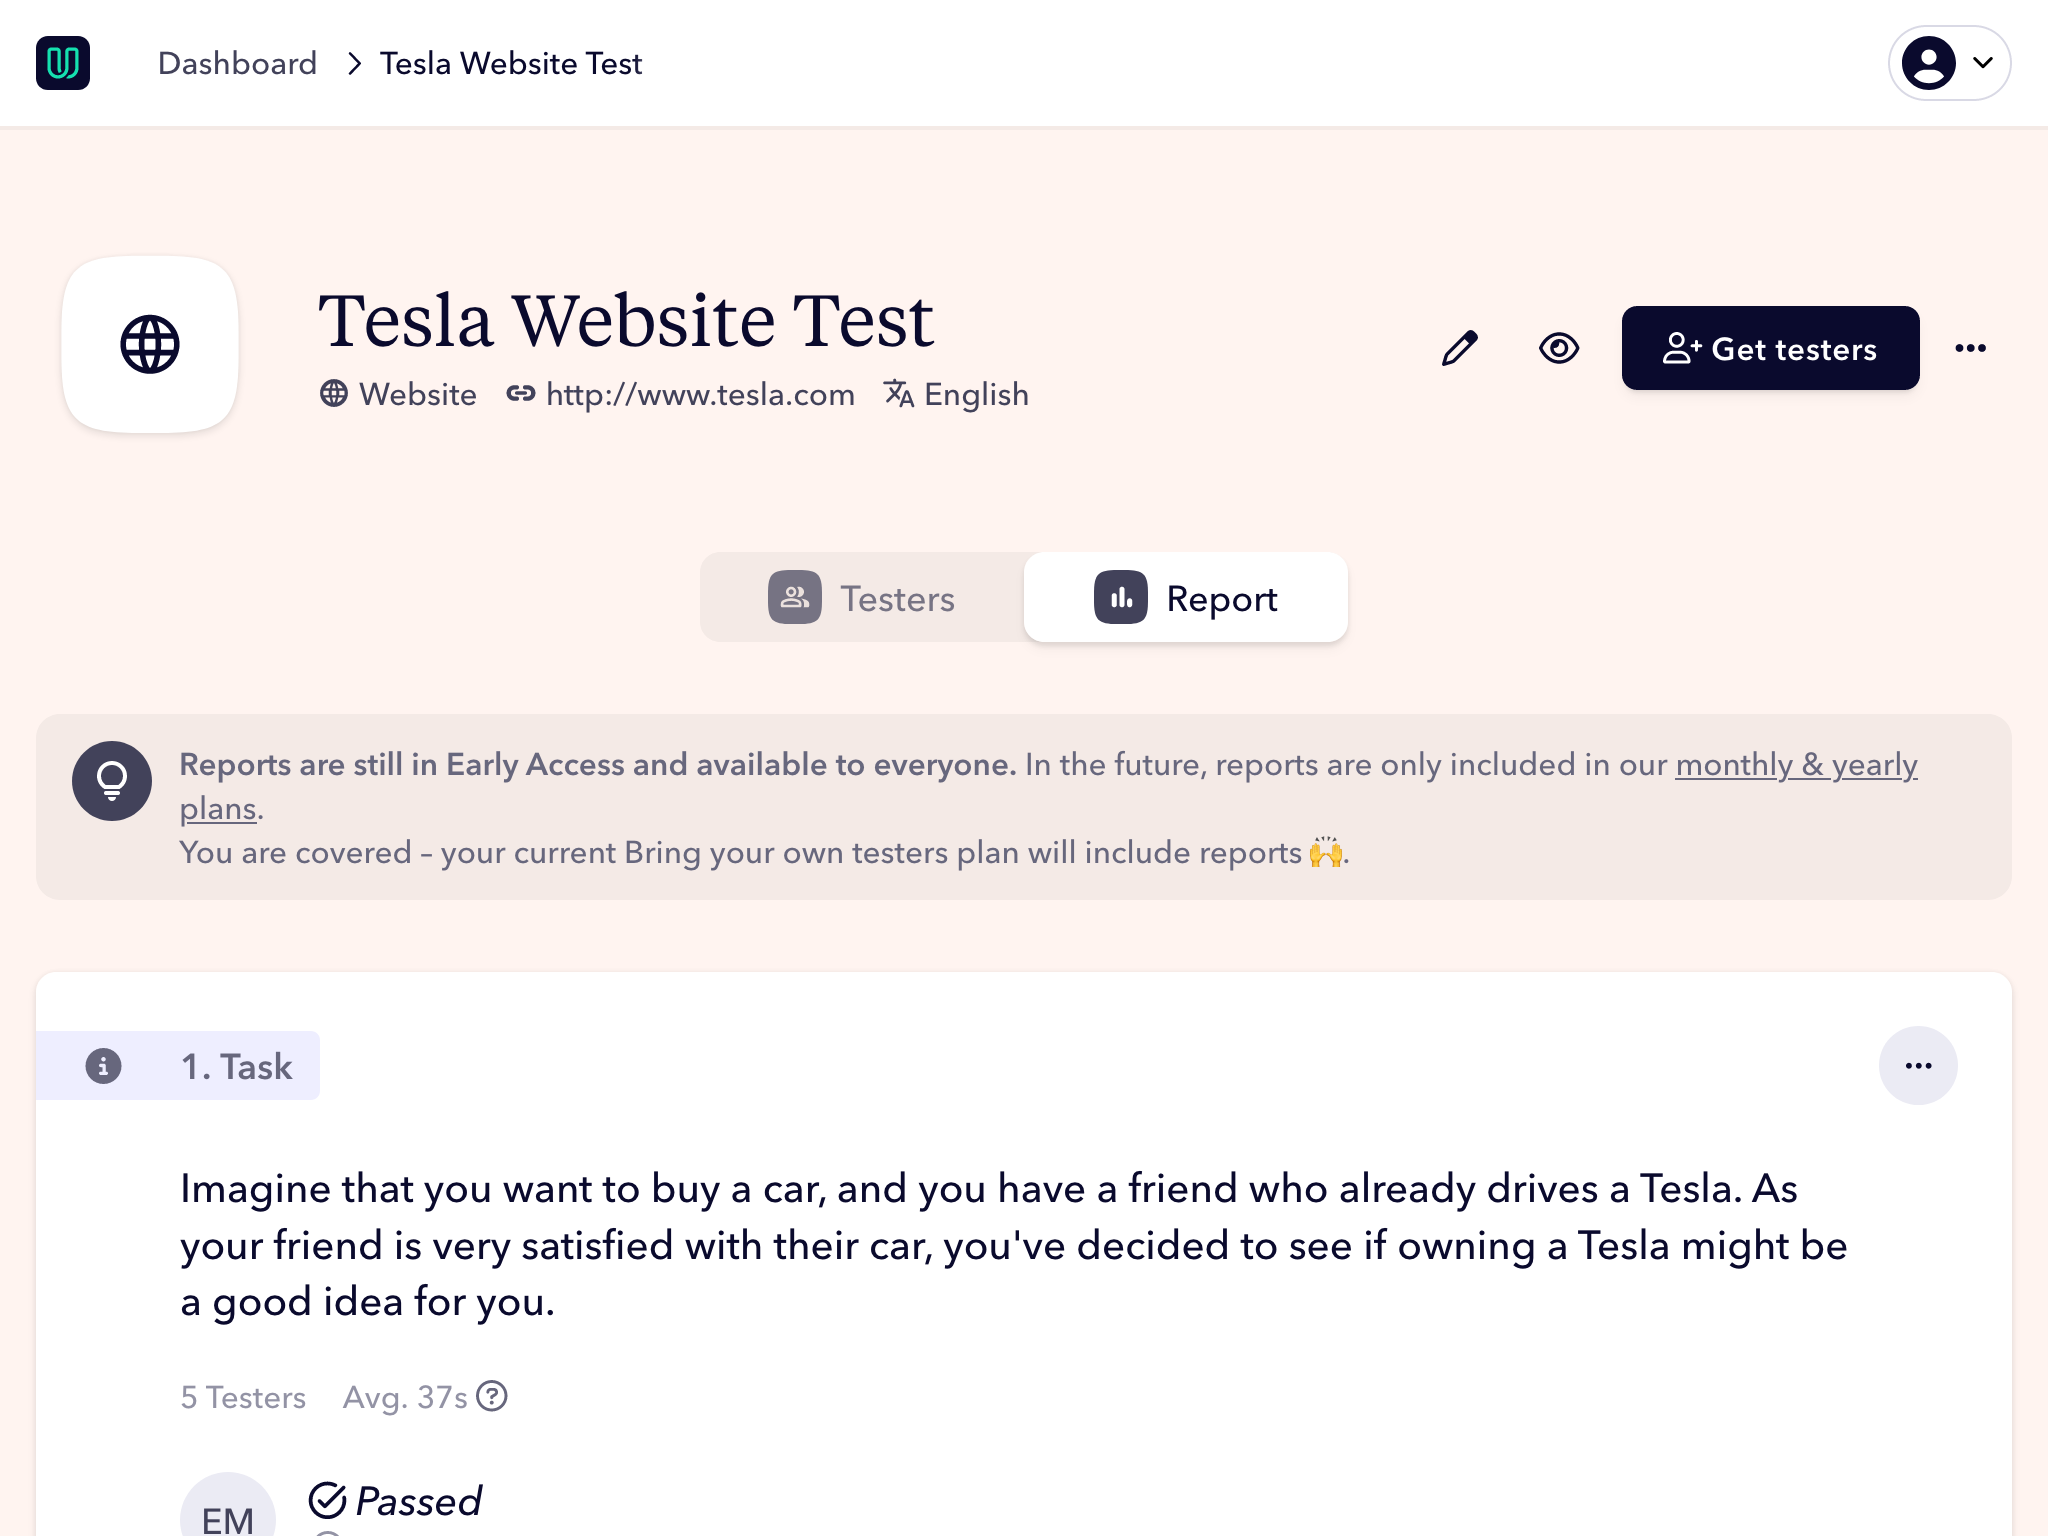The image size is (2048, 1536).
Task: Click the large globe test icon
Action: (x=150, y=345)
